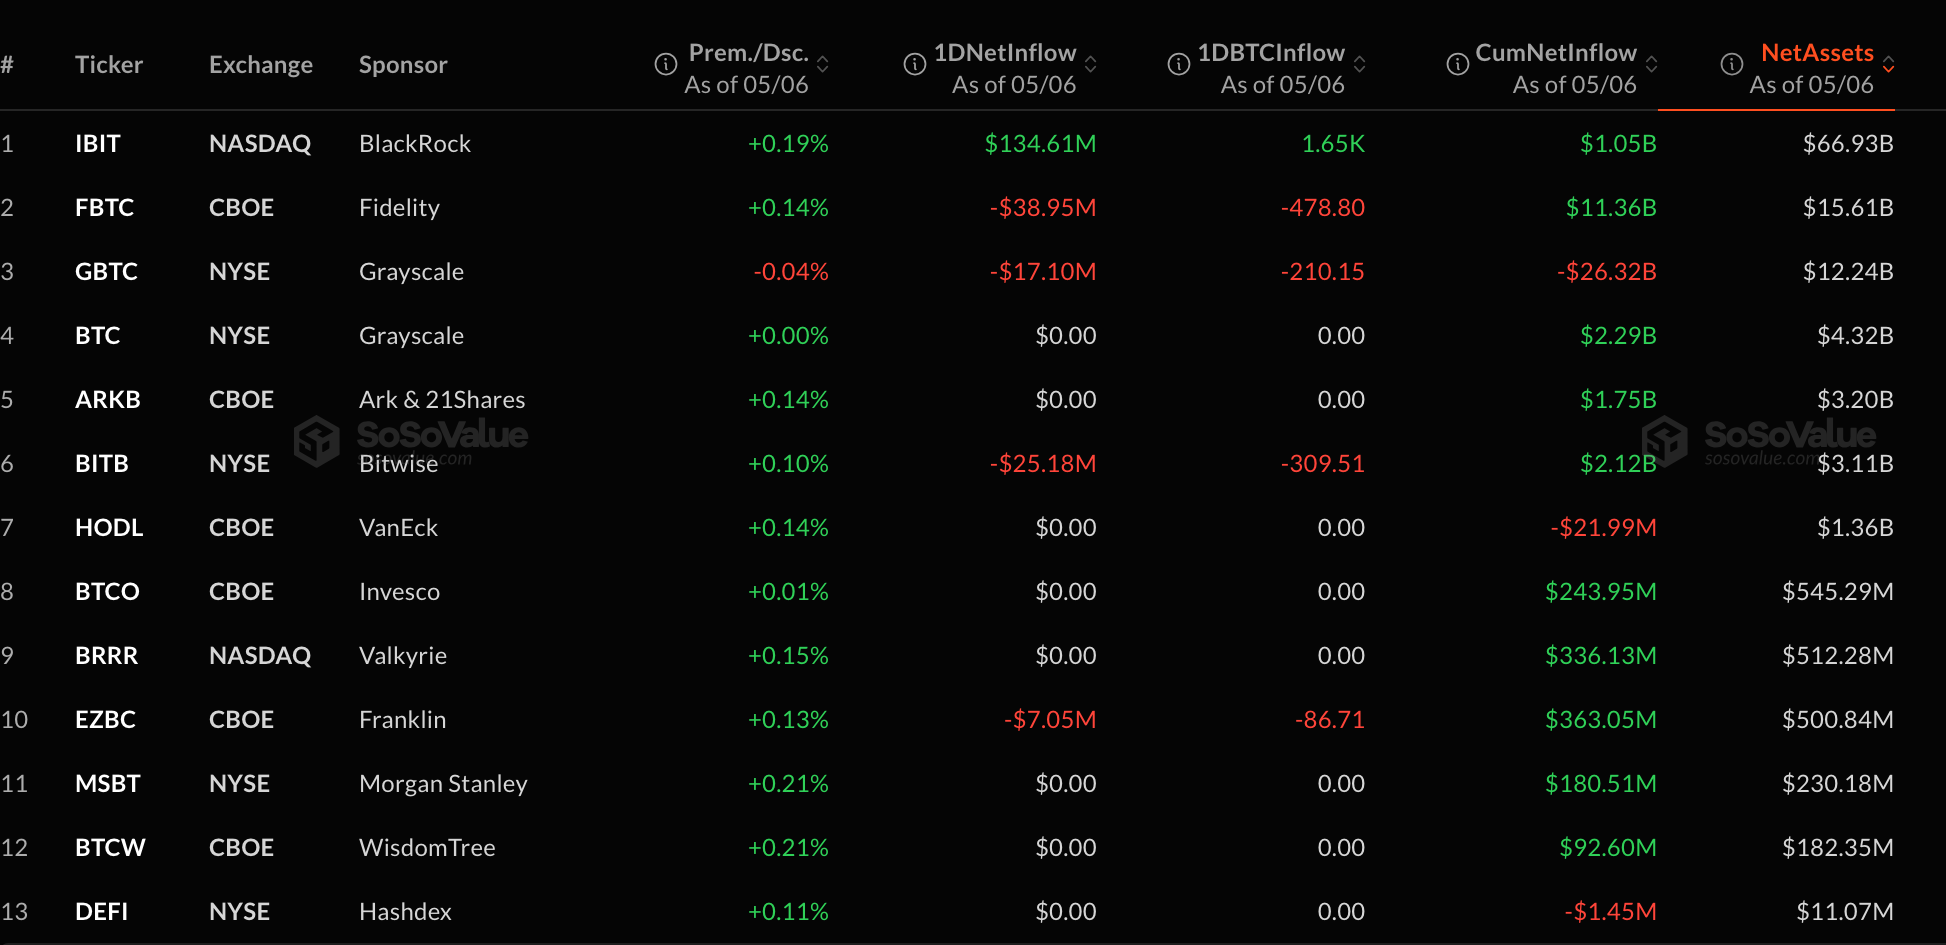Viewport: 1946px width, 945px height.
Task: Click the Franklin sponsor name
Action: tap(402, 720)
